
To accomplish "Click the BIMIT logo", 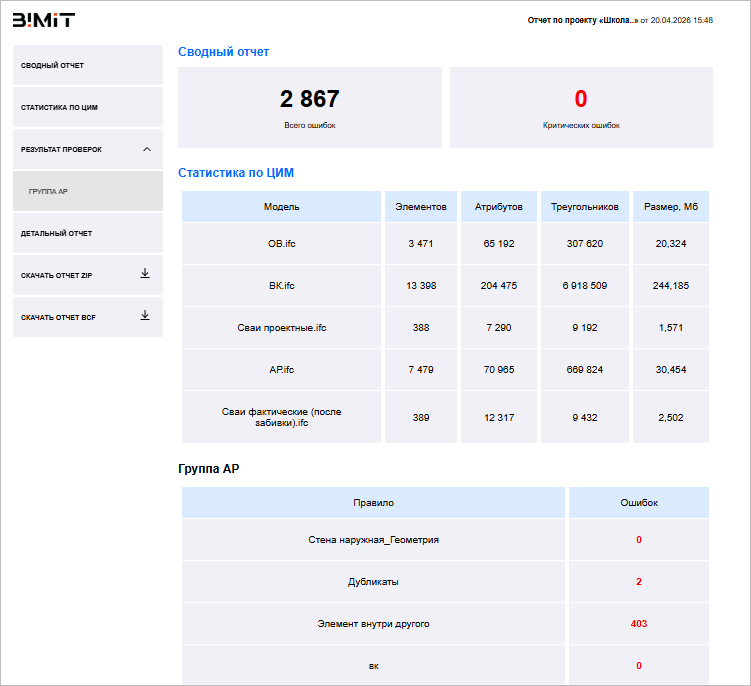I will (x=43, y=20).
